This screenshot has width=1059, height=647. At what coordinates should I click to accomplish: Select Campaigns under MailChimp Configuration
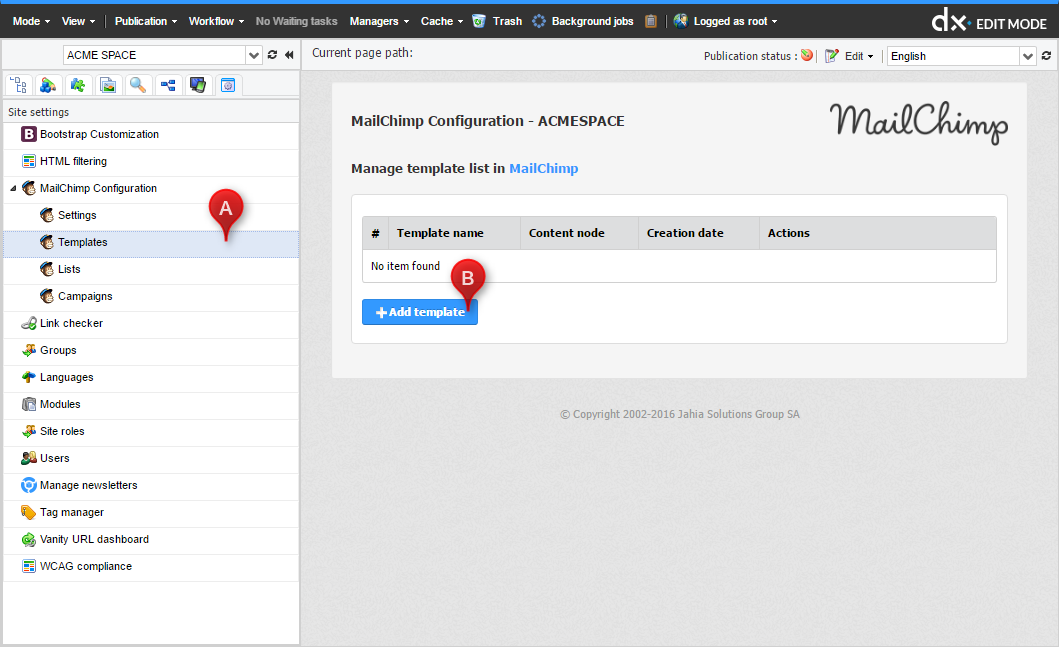(x=85, y=296)
